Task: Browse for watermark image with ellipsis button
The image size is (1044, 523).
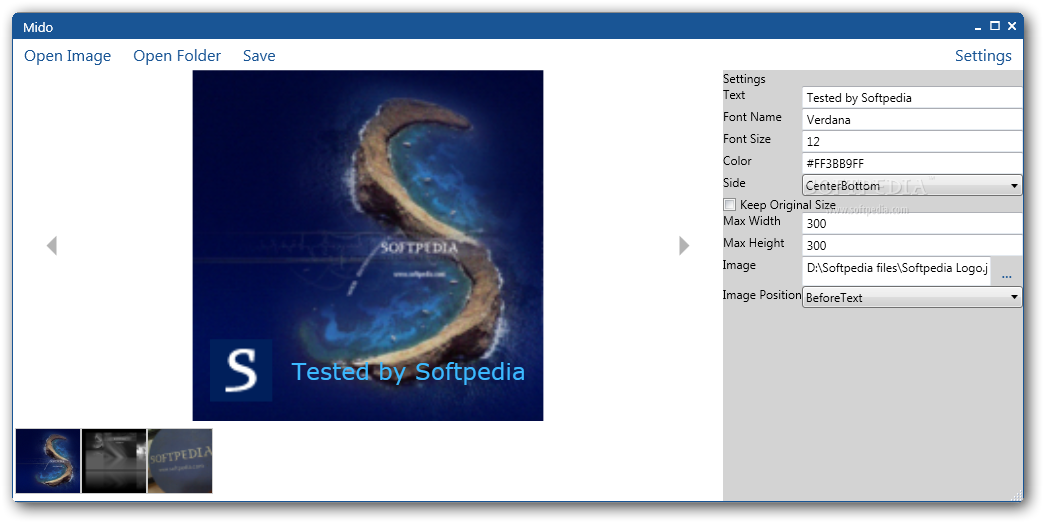Action: pos(1006,271)
